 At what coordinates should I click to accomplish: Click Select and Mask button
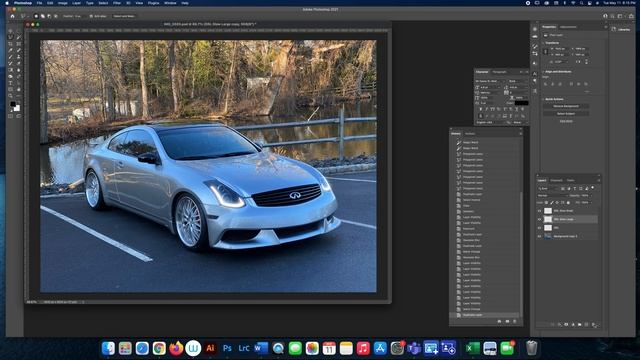pos(124,16)
